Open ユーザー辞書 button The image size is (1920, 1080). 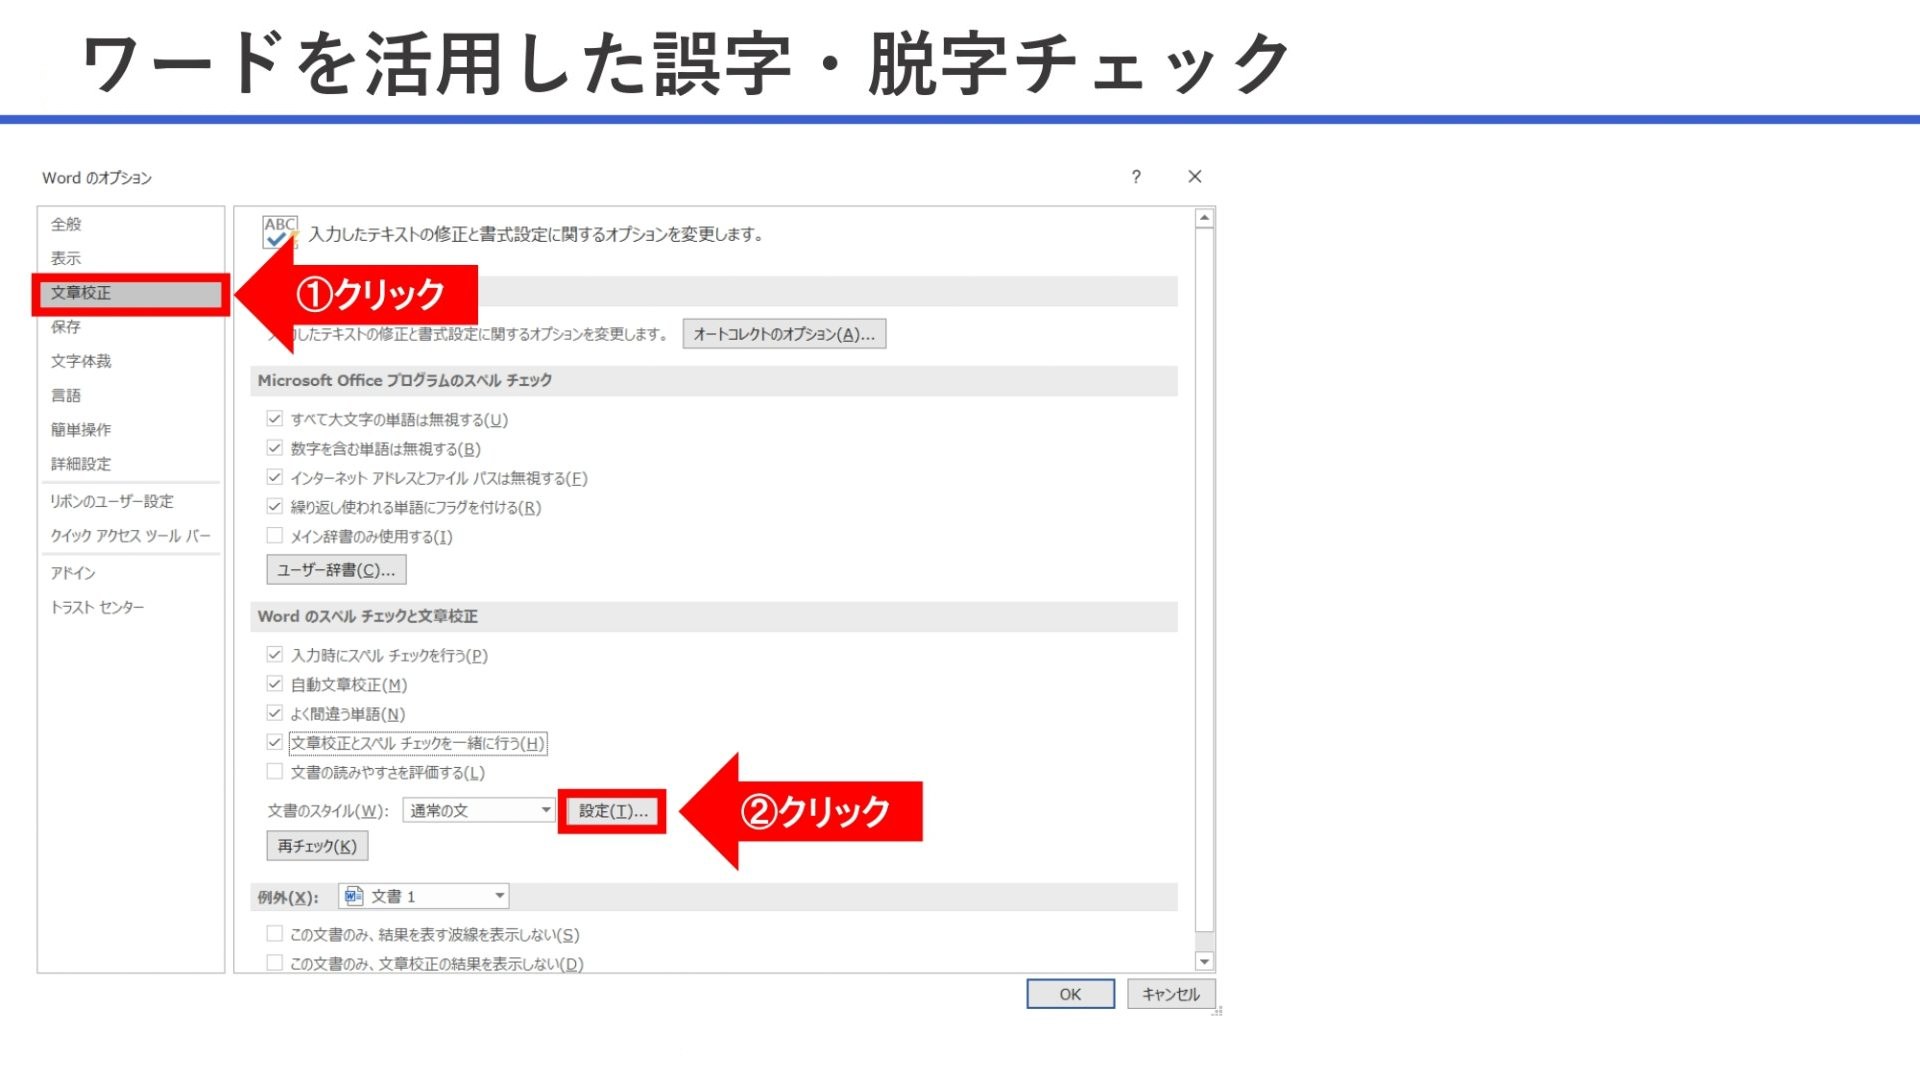point(336,570)
